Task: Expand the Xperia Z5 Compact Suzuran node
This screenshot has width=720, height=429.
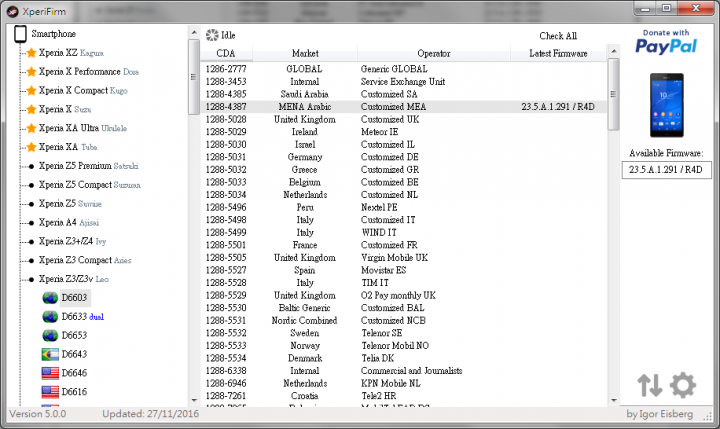Action: pyautogui.click(x=31, y=185)
